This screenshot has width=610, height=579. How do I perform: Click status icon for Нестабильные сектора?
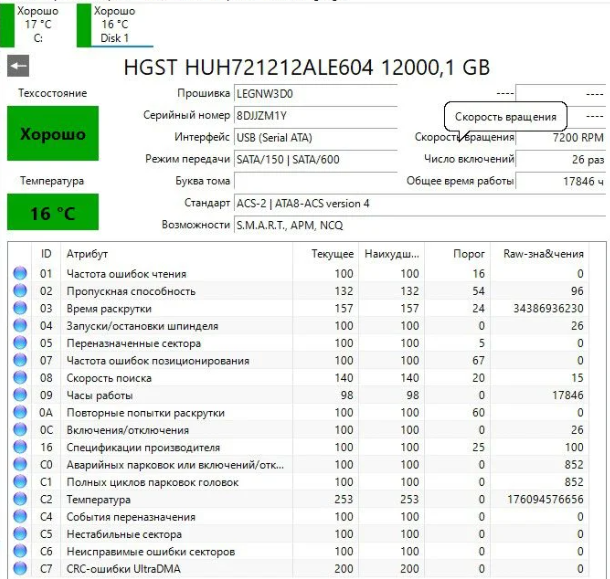pos(20,533)
